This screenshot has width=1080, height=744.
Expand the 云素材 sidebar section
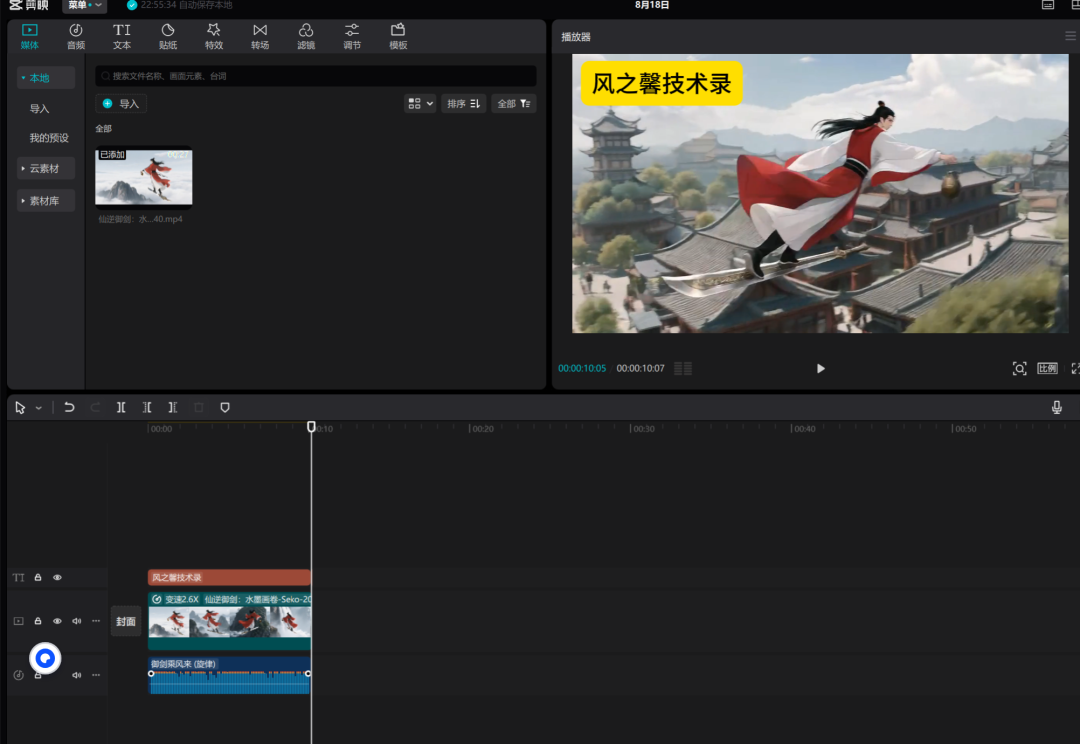pos(45,169)
